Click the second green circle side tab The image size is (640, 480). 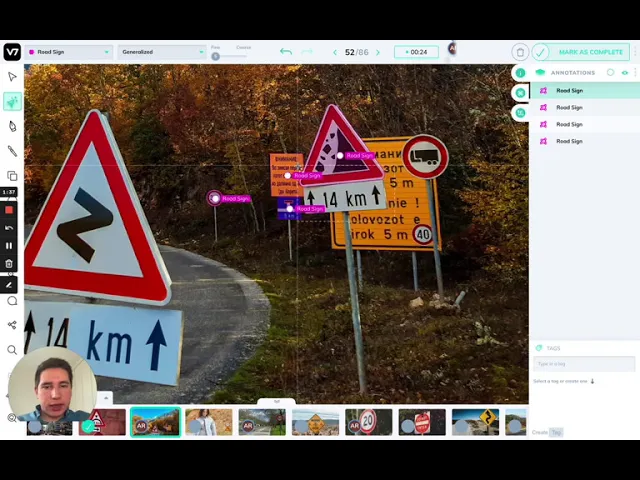click(x=520, y=93)
